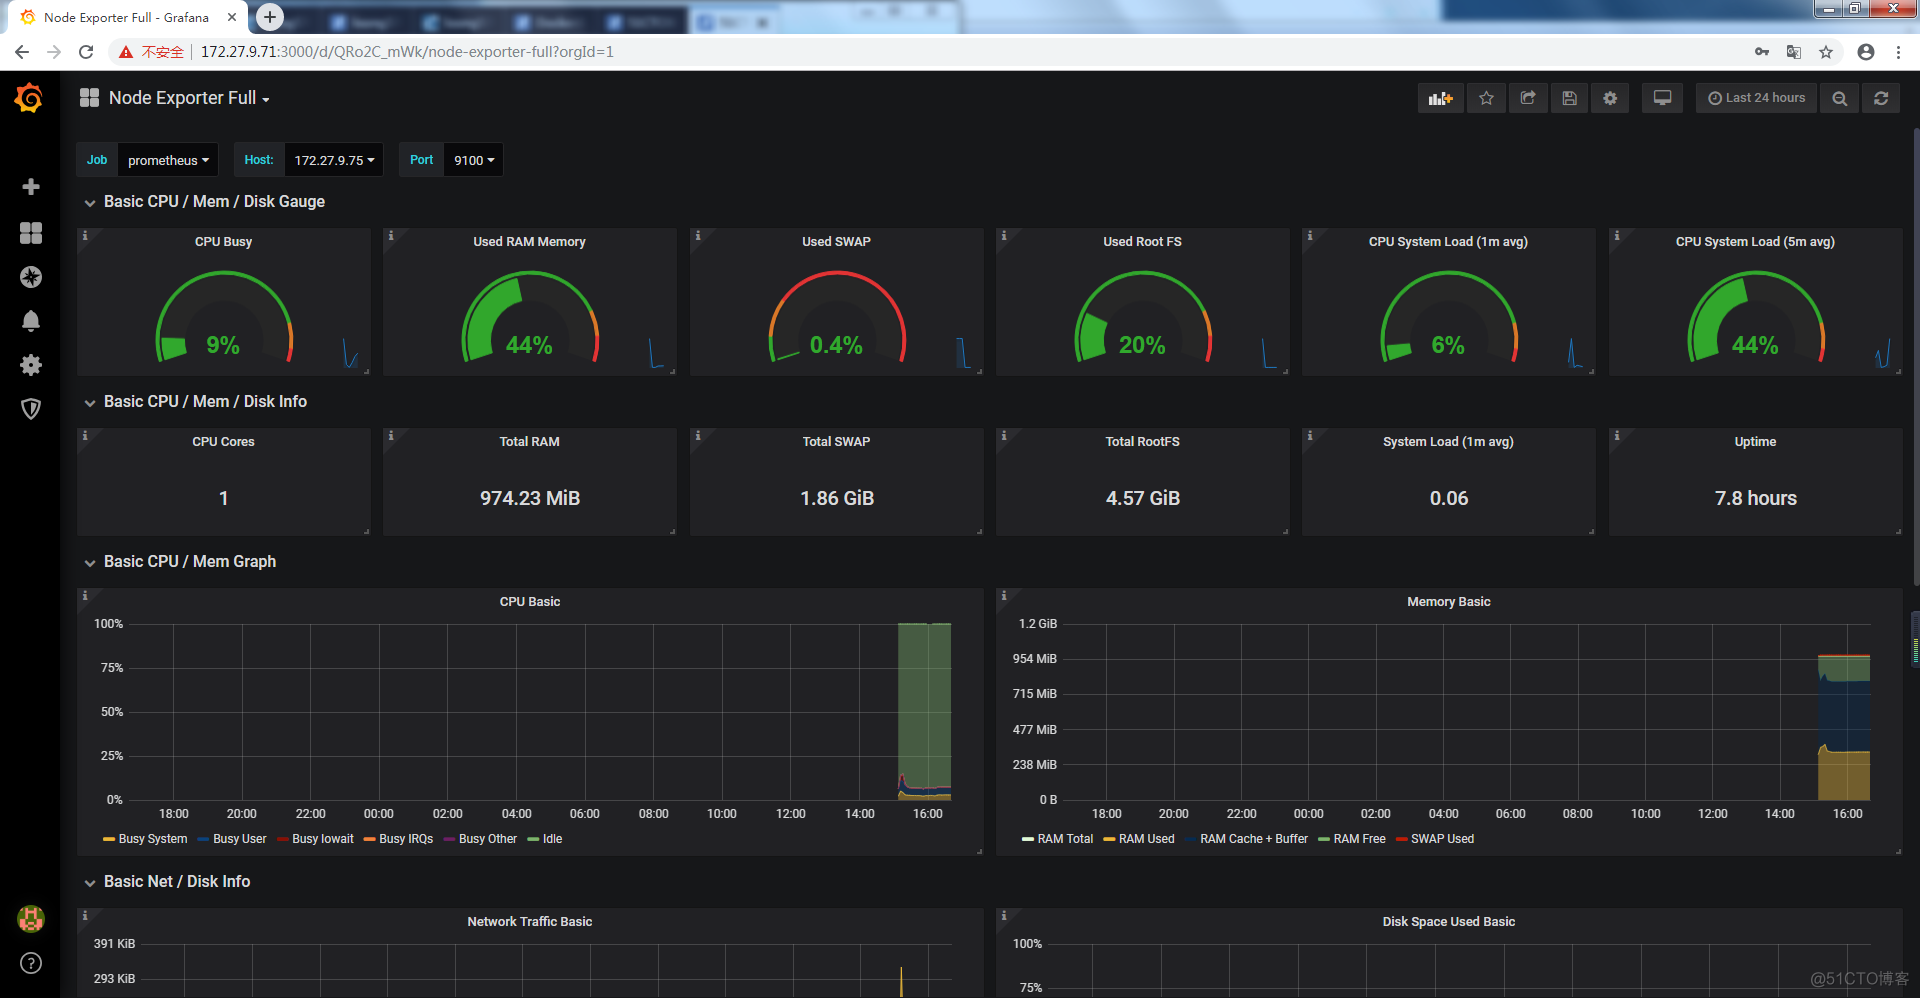Viewport: 1920px width, 998px height.
Task: Open the Used Root FS panel title menu
Action: click(x=1142, y=242)
